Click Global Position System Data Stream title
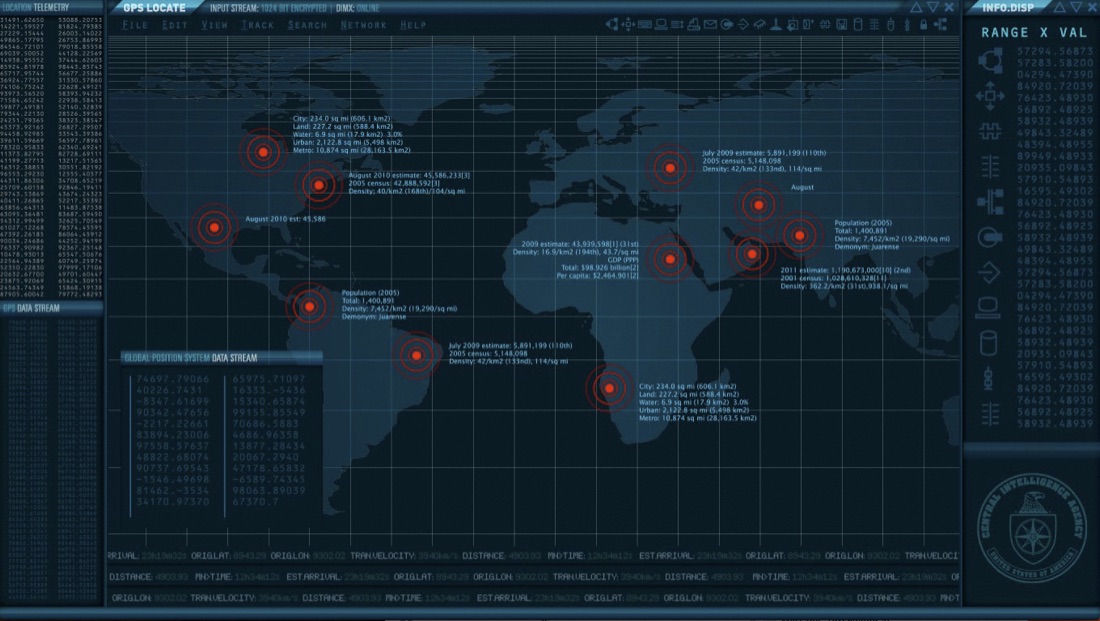The height and width of the screenshot is (621, 1100). (191, 358)
